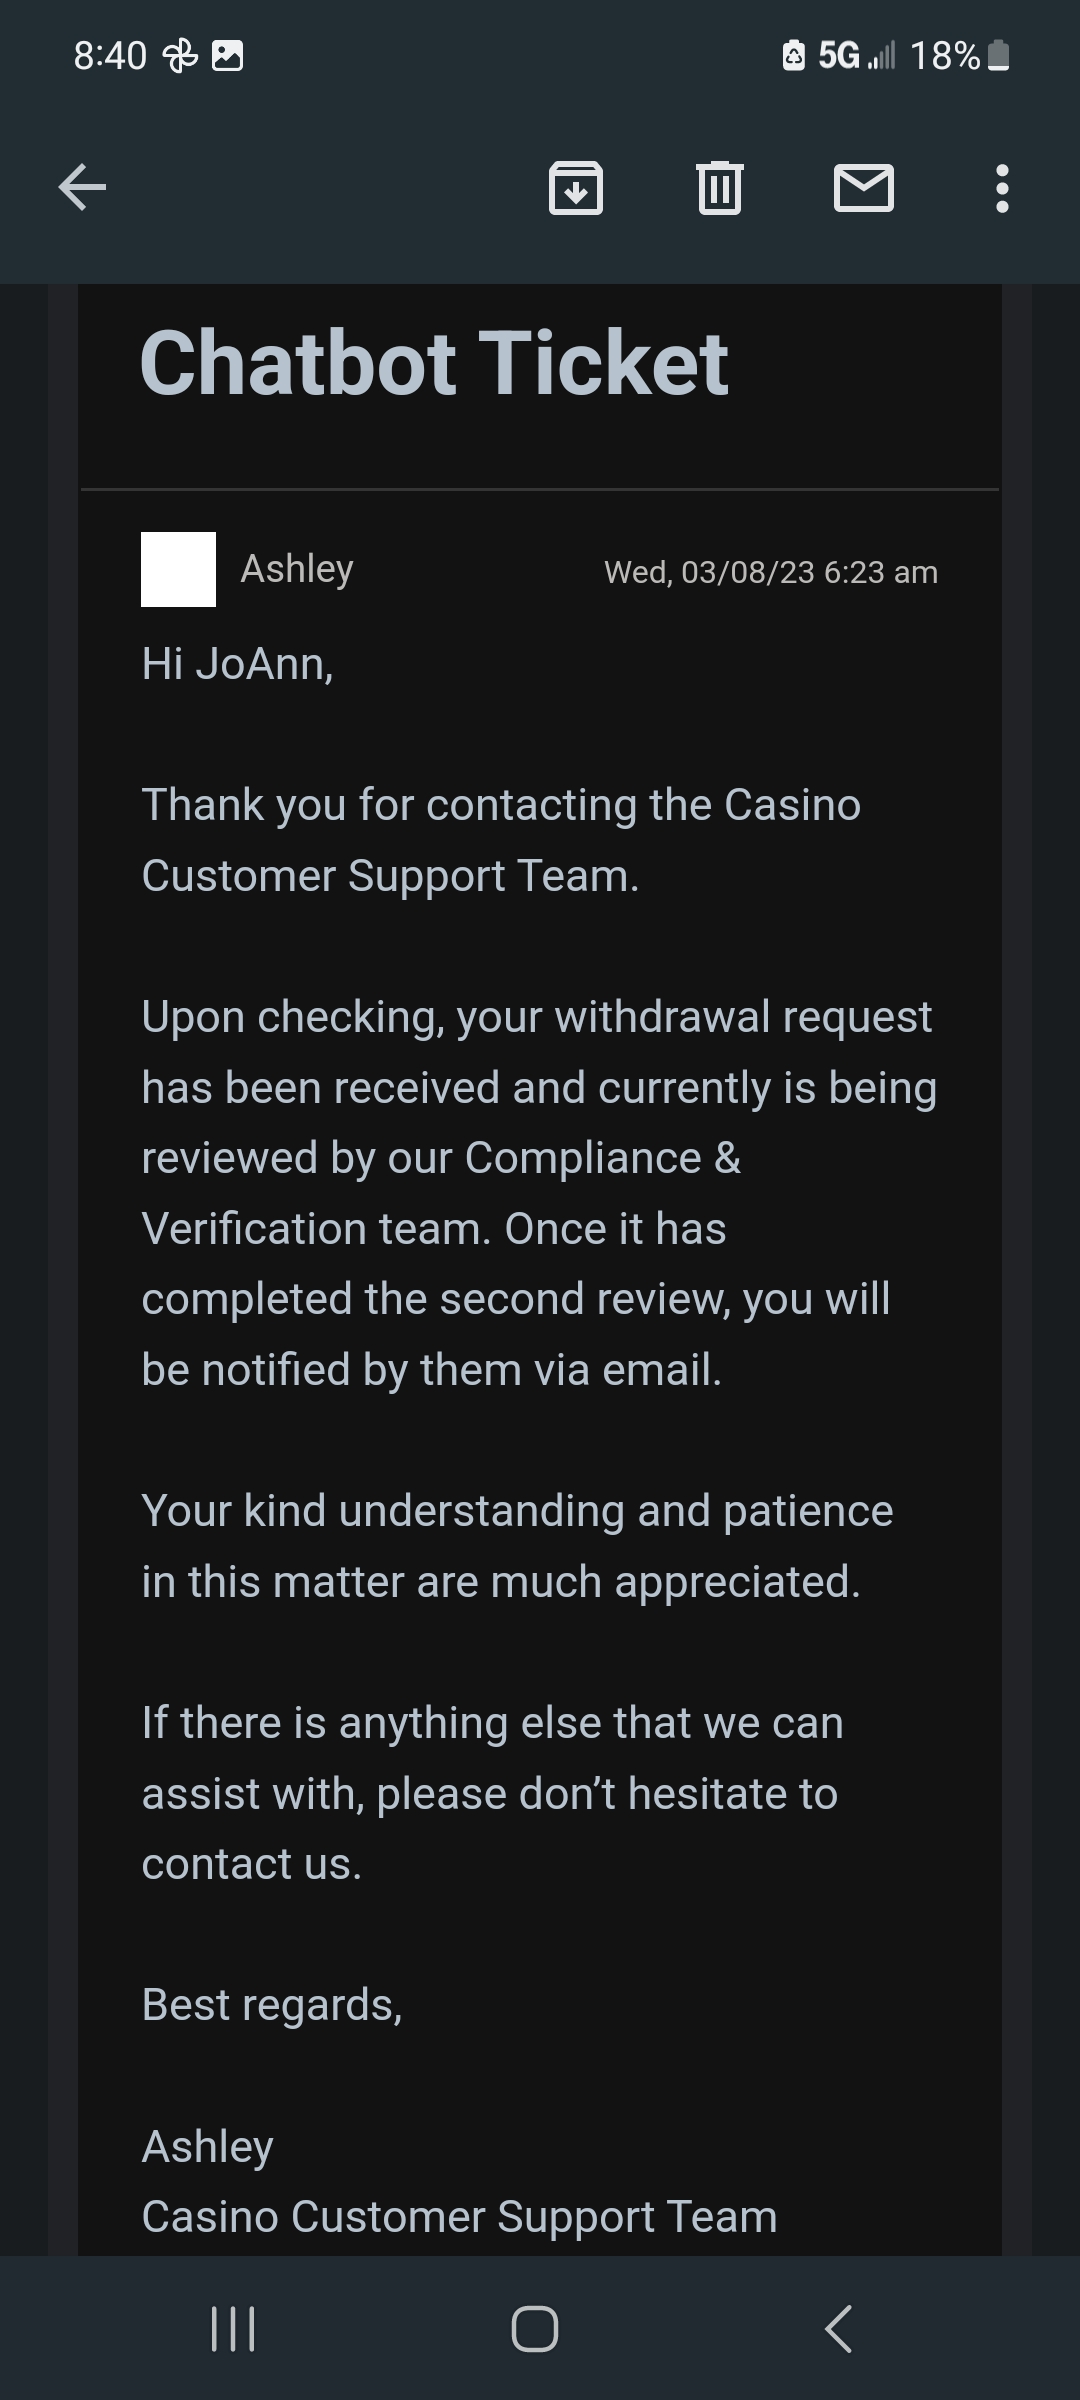Tap timestamp Wed, 03/08/23 6:23 am

tap(771, 572)
